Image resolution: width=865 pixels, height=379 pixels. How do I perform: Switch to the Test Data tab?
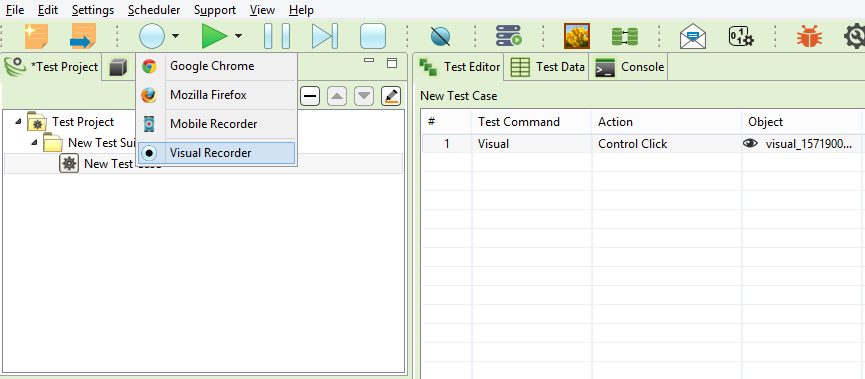[x=547, y=67]
